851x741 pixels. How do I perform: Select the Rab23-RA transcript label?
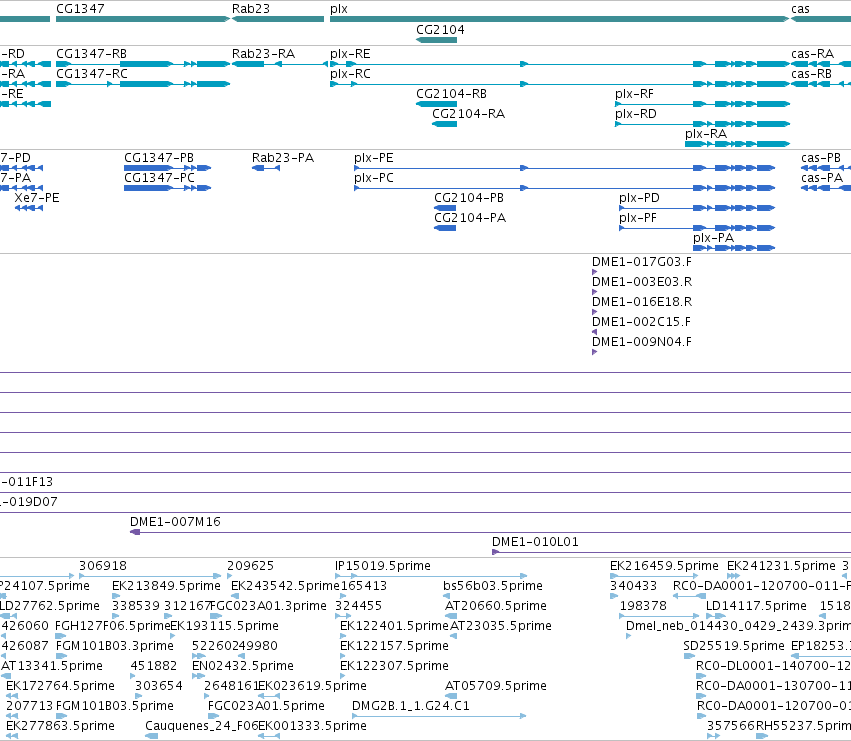click(x=263, y=54)
